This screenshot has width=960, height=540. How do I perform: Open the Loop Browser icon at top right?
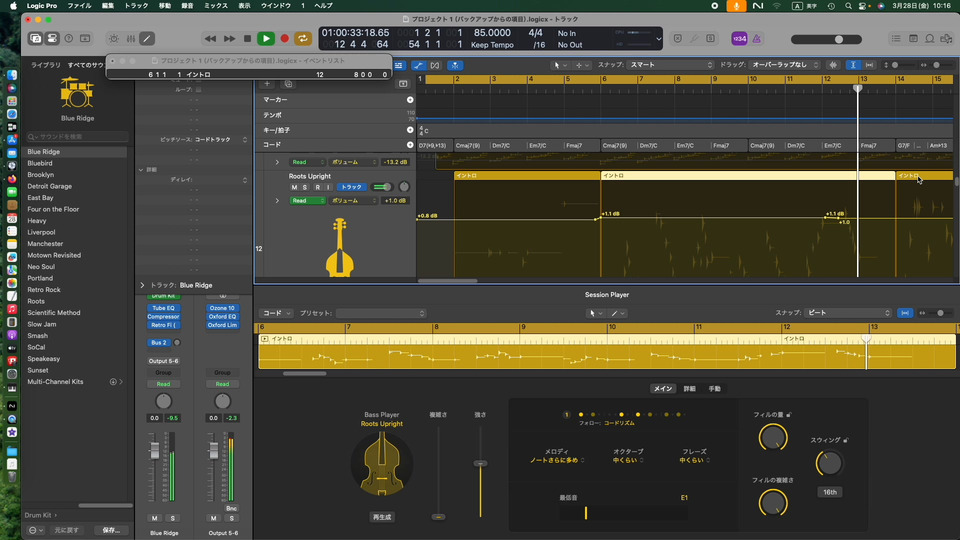tap(931, 39)
